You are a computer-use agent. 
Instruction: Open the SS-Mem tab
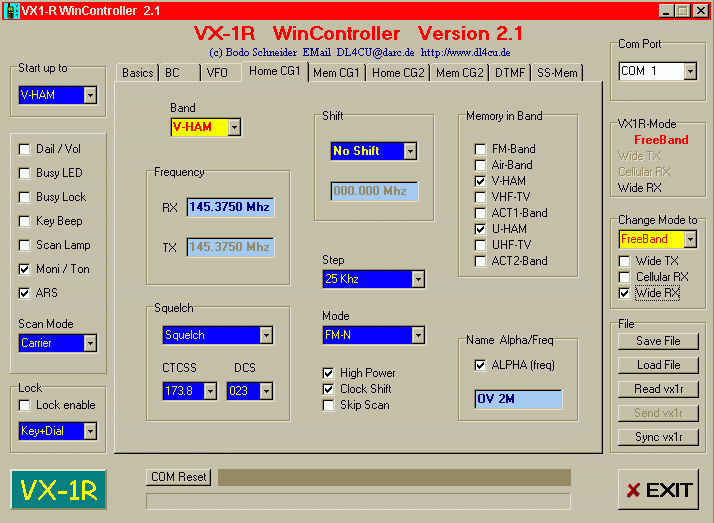(557, 73)
